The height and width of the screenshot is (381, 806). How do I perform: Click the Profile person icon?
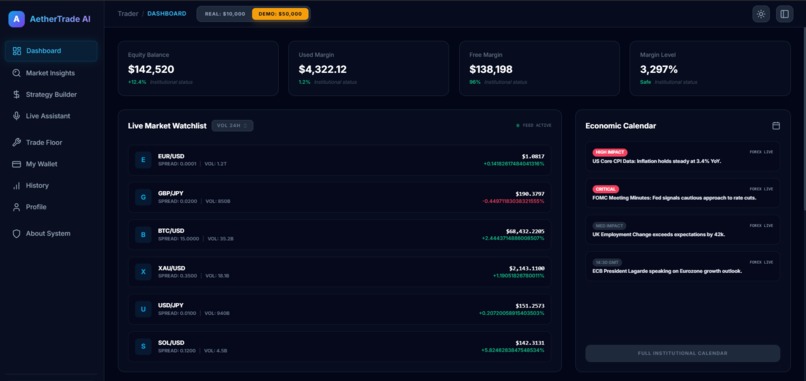pyautogui.click(x=16, y=207)
